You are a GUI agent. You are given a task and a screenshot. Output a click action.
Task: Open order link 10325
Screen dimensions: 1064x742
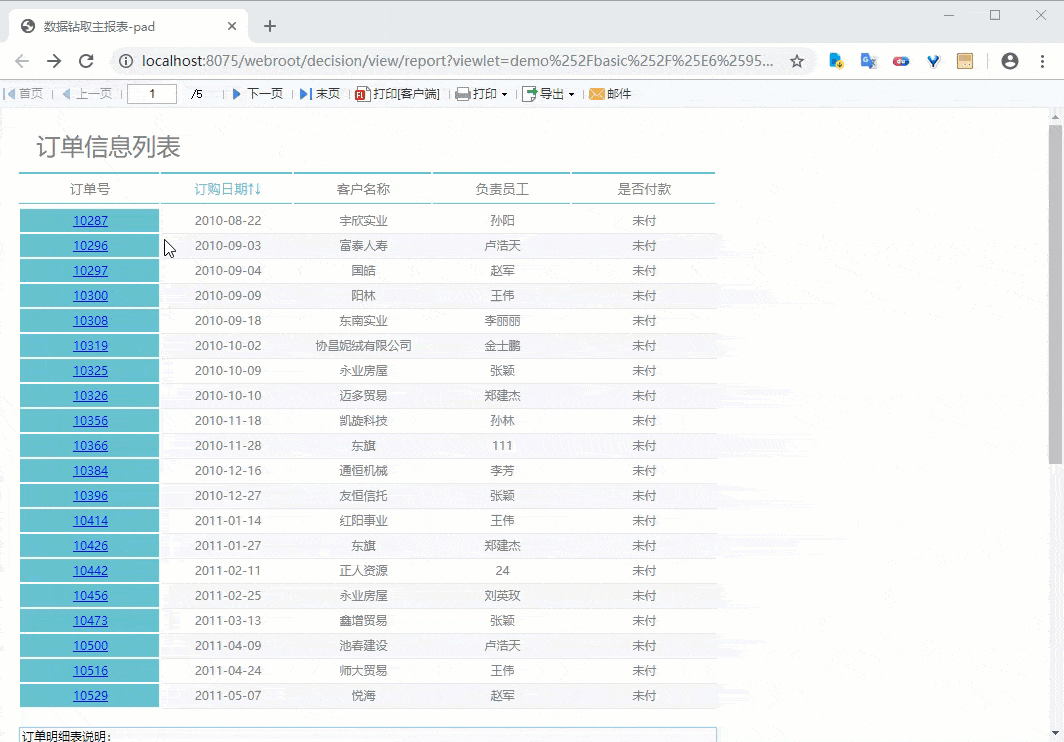[x=90, y=371]
